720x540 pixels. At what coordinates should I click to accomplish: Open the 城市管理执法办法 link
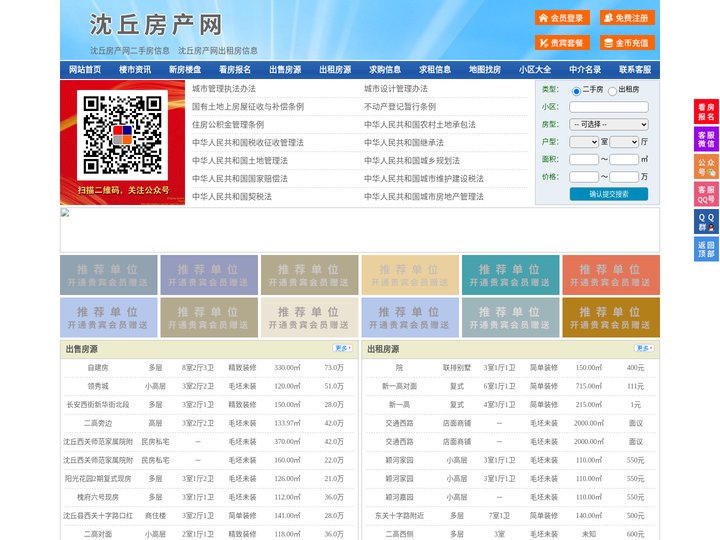pyautogui.click(x=224, y=89)
